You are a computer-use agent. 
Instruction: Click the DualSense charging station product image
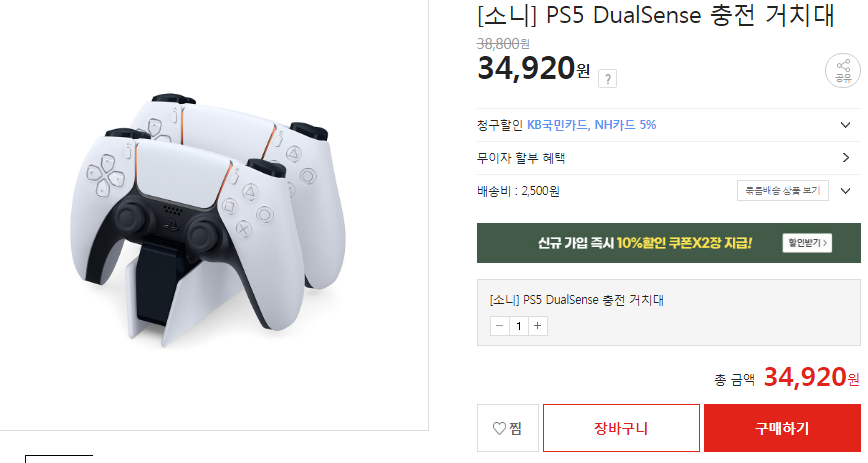(x=209, y=221)
